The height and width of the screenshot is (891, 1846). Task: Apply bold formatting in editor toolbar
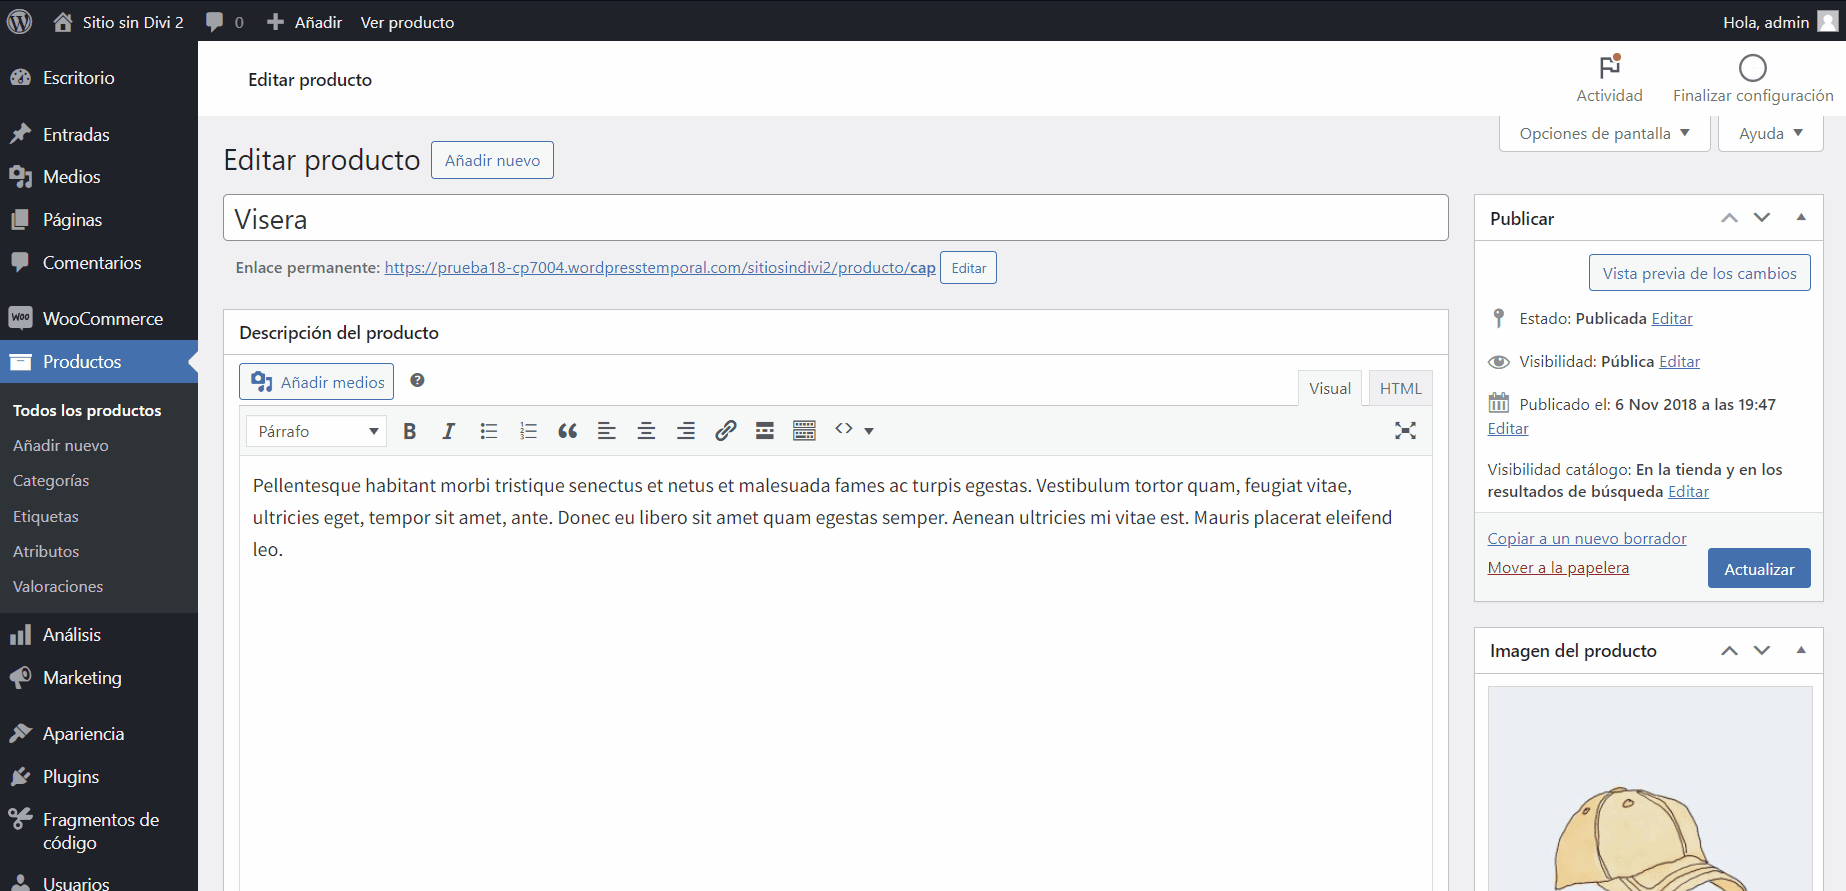[x=409, y=431]
